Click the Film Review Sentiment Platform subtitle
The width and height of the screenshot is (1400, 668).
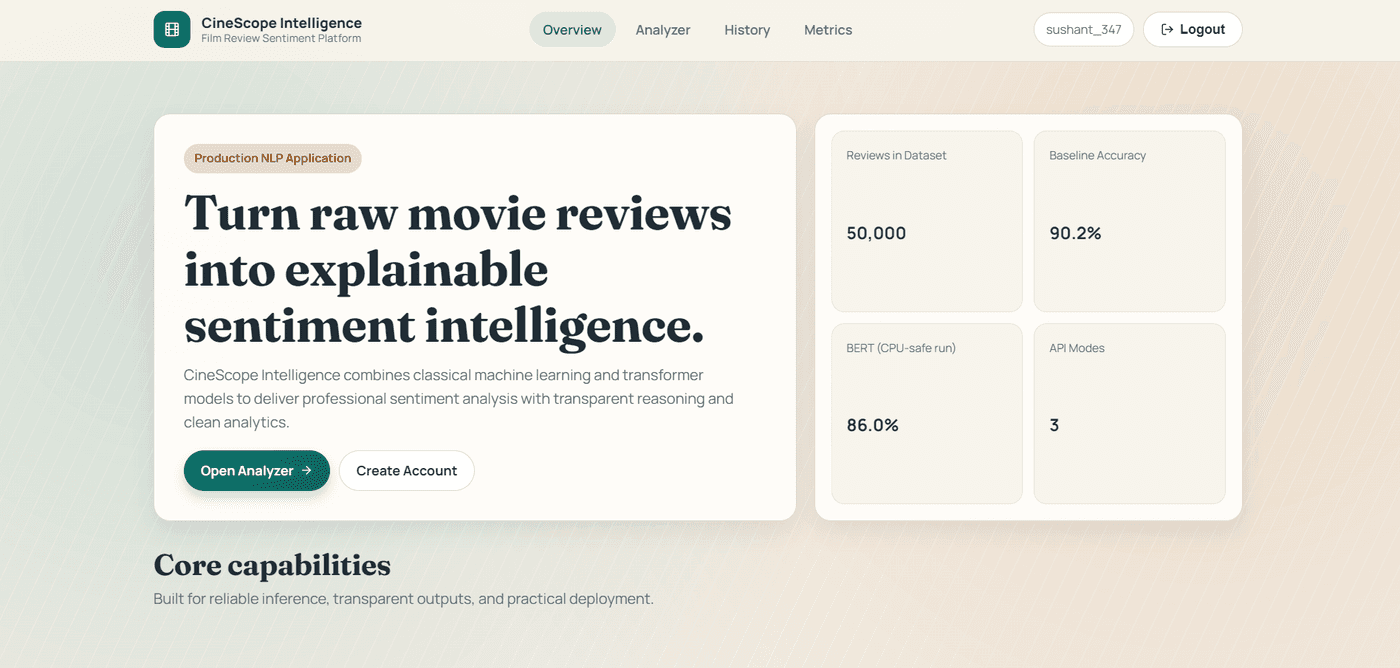pyautogui.click(x=281, y=39)
